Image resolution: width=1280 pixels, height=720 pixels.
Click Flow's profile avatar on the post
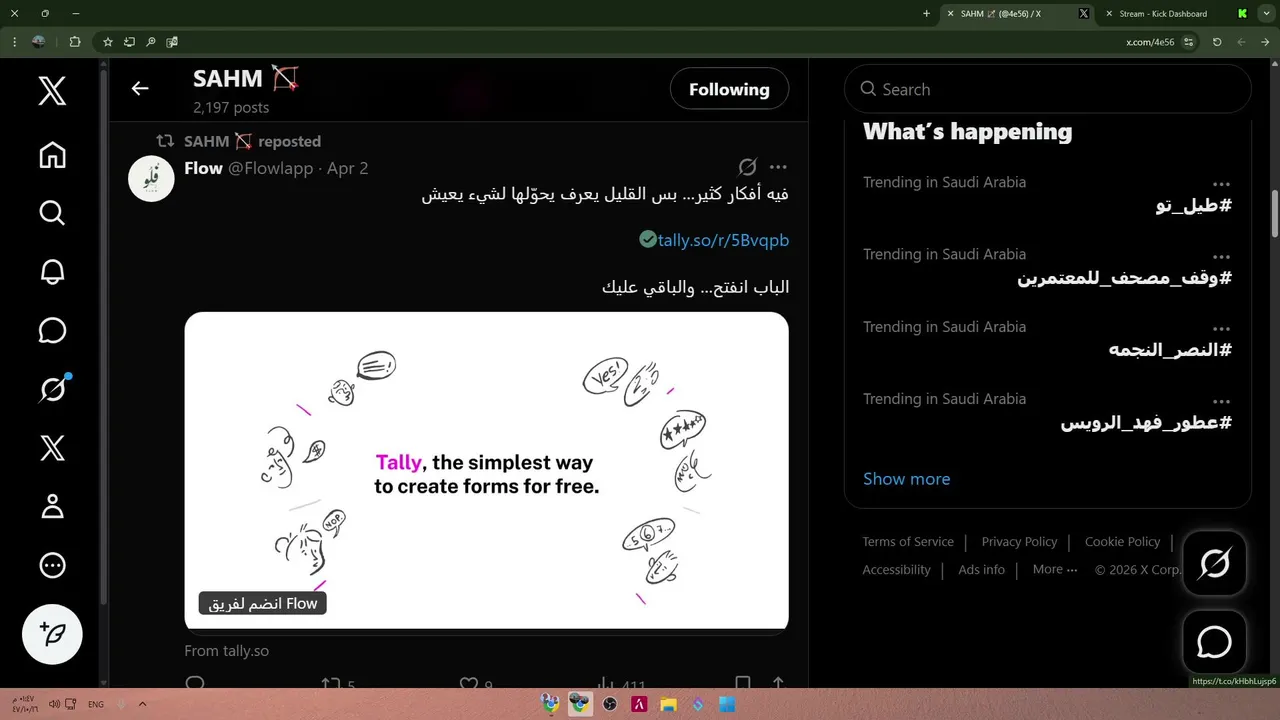tap(151, 178)
